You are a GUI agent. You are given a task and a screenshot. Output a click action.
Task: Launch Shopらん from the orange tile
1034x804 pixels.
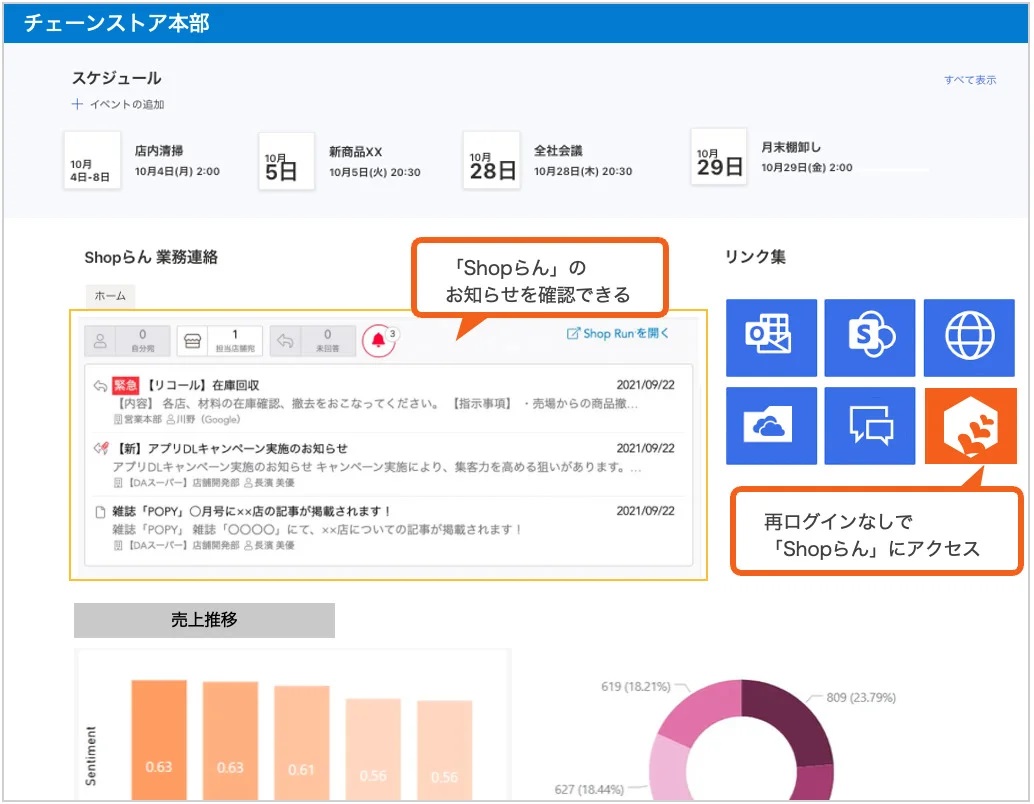click(x=970, y=426)
